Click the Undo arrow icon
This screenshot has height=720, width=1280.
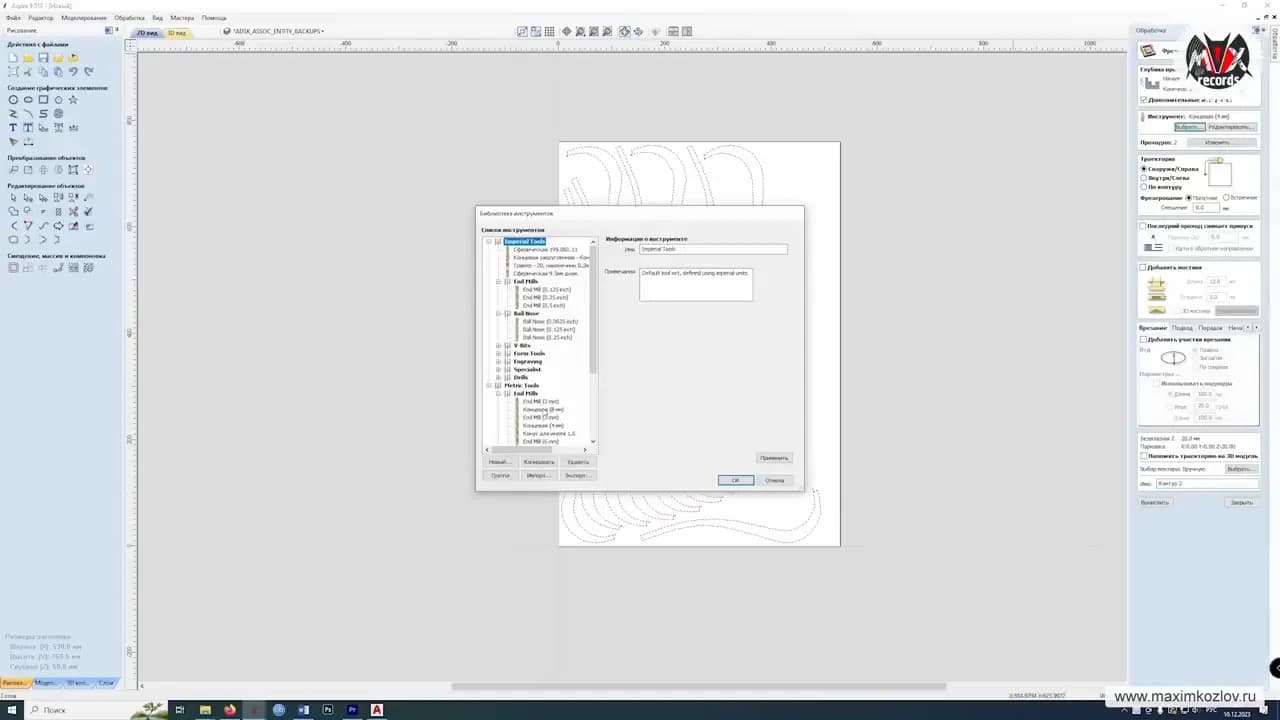click(x=73, y=72)
